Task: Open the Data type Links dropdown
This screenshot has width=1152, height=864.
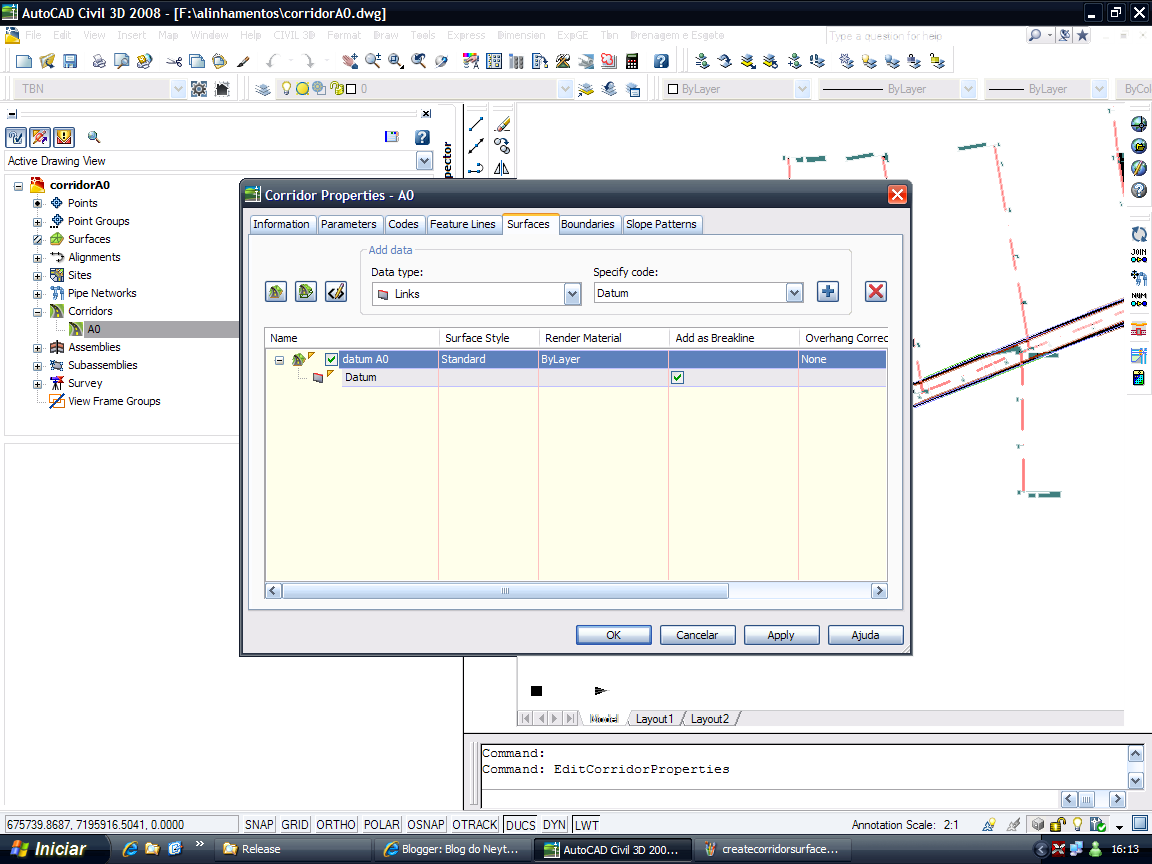Action: pyautogui.click(x=572, y=294)
